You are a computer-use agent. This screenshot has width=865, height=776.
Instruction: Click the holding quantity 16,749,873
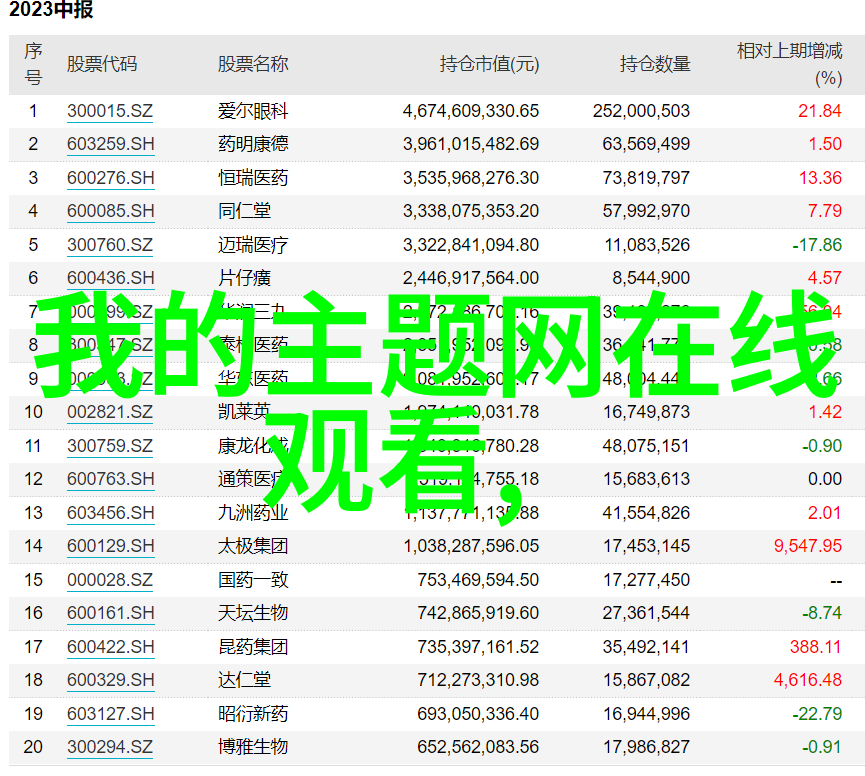646,412
